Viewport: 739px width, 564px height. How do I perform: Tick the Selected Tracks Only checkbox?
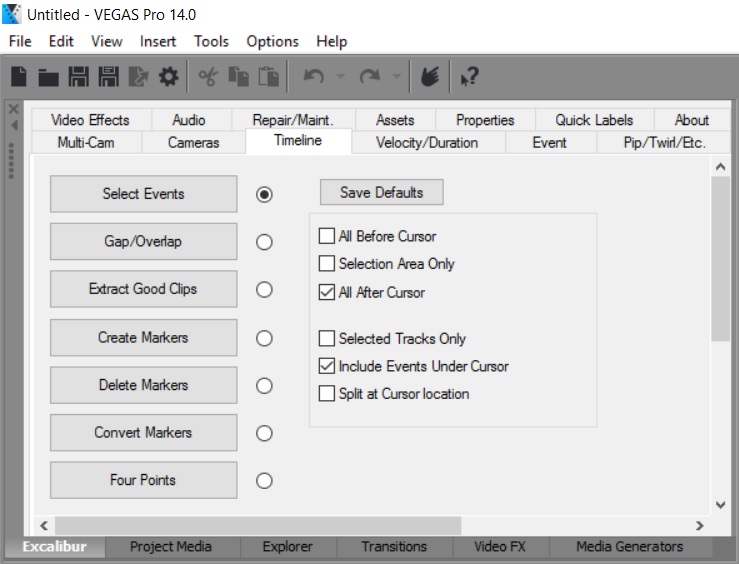[326, 339]
